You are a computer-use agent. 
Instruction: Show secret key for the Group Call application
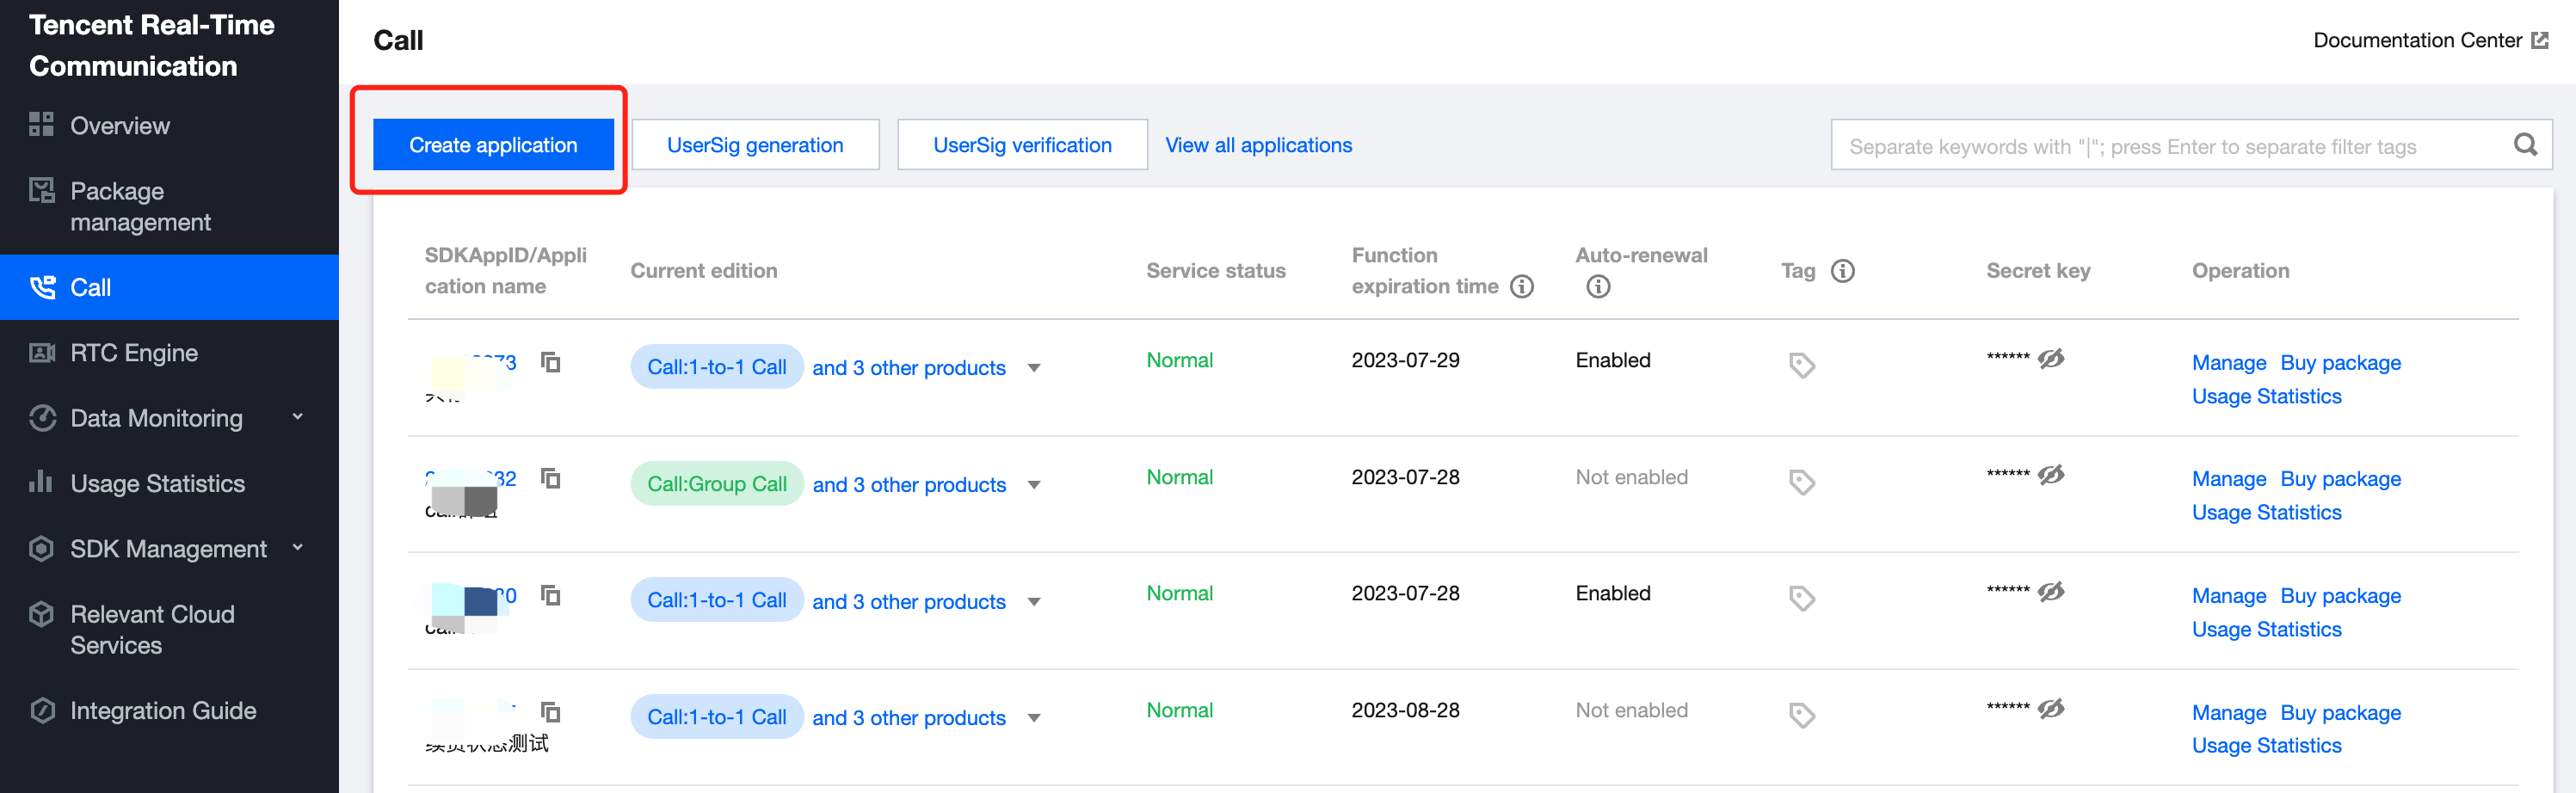[x=2051, y=475]
